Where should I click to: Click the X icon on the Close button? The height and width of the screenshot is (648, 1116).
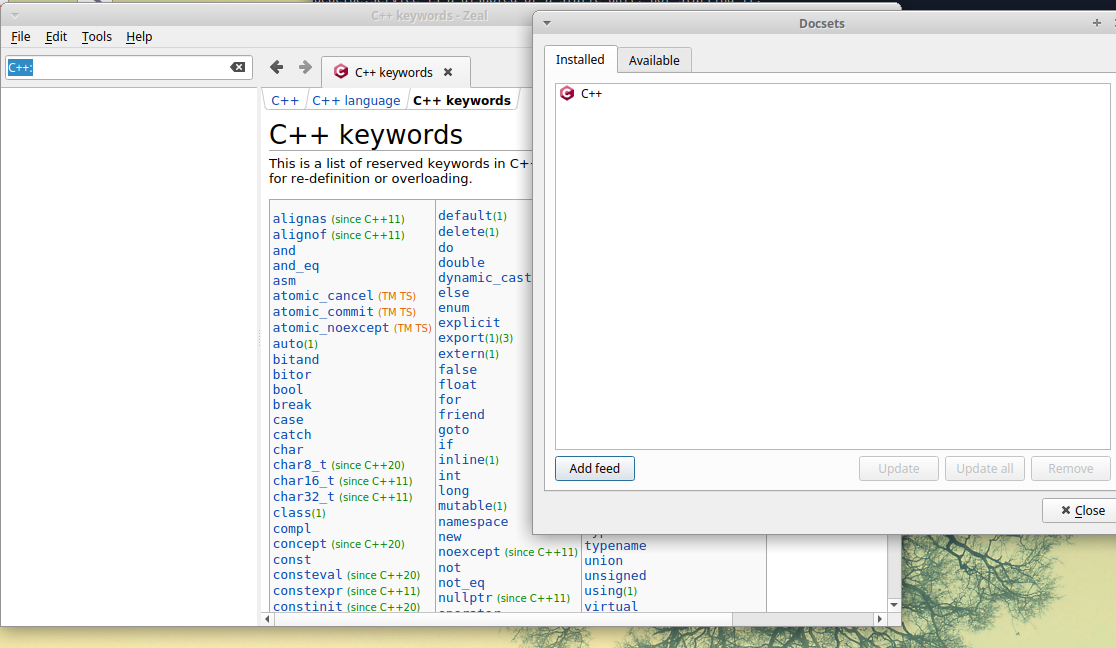point(1063,510)
